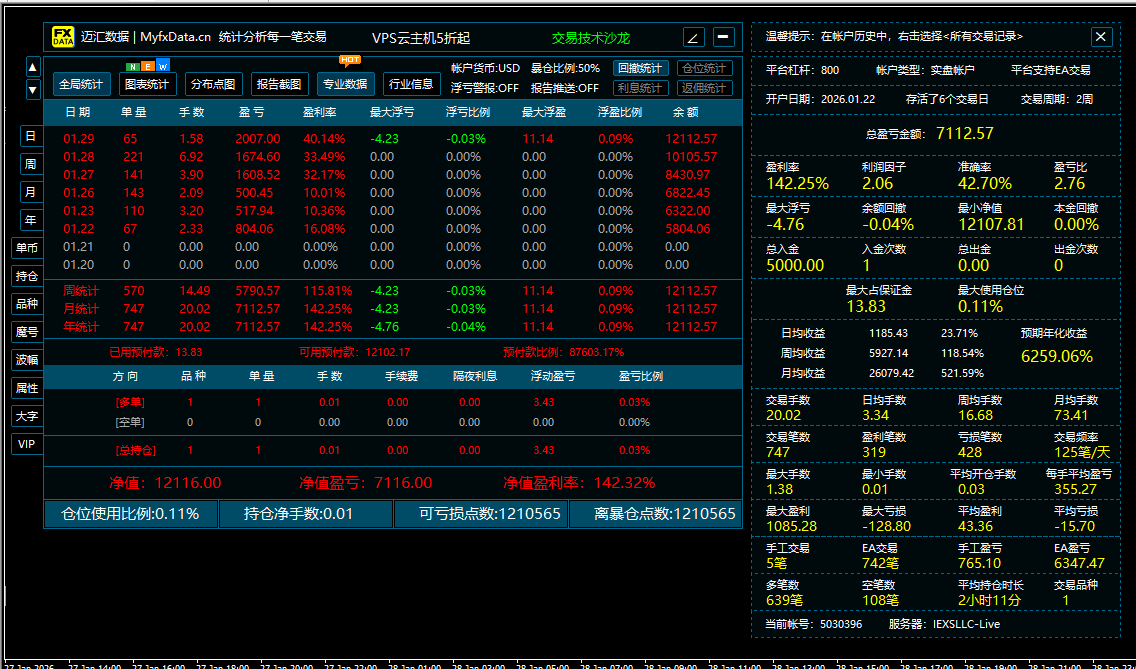Screen dimensions: 1136x669
Task: Click the [空单] short positions row
Action: pyautogui.click(x=392, y=422)
